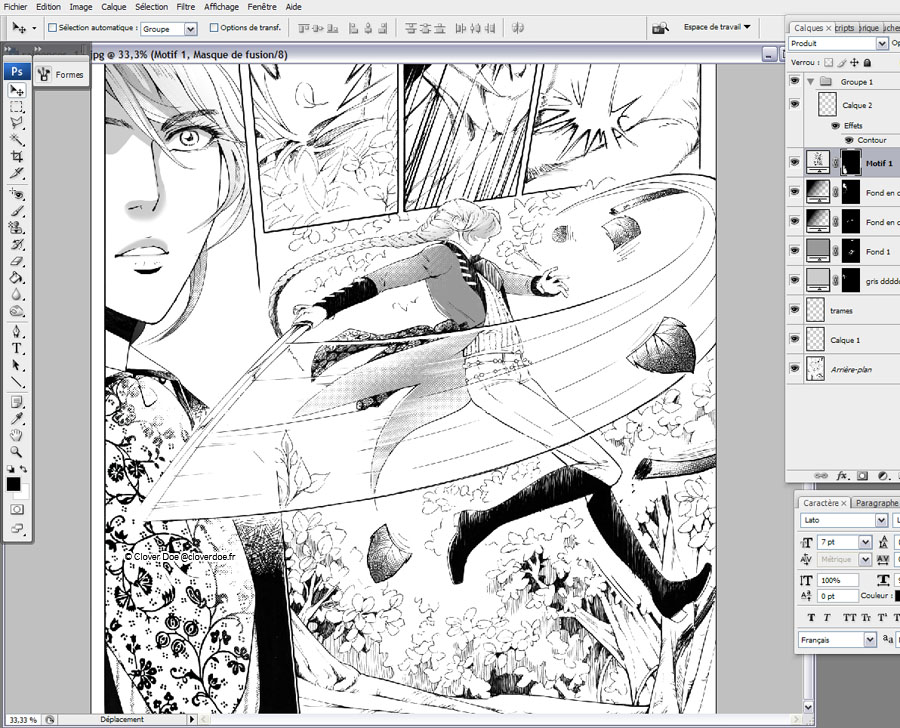Click the fx layer style icon
This screenshot has width=900, height=728.
point(841,476)
